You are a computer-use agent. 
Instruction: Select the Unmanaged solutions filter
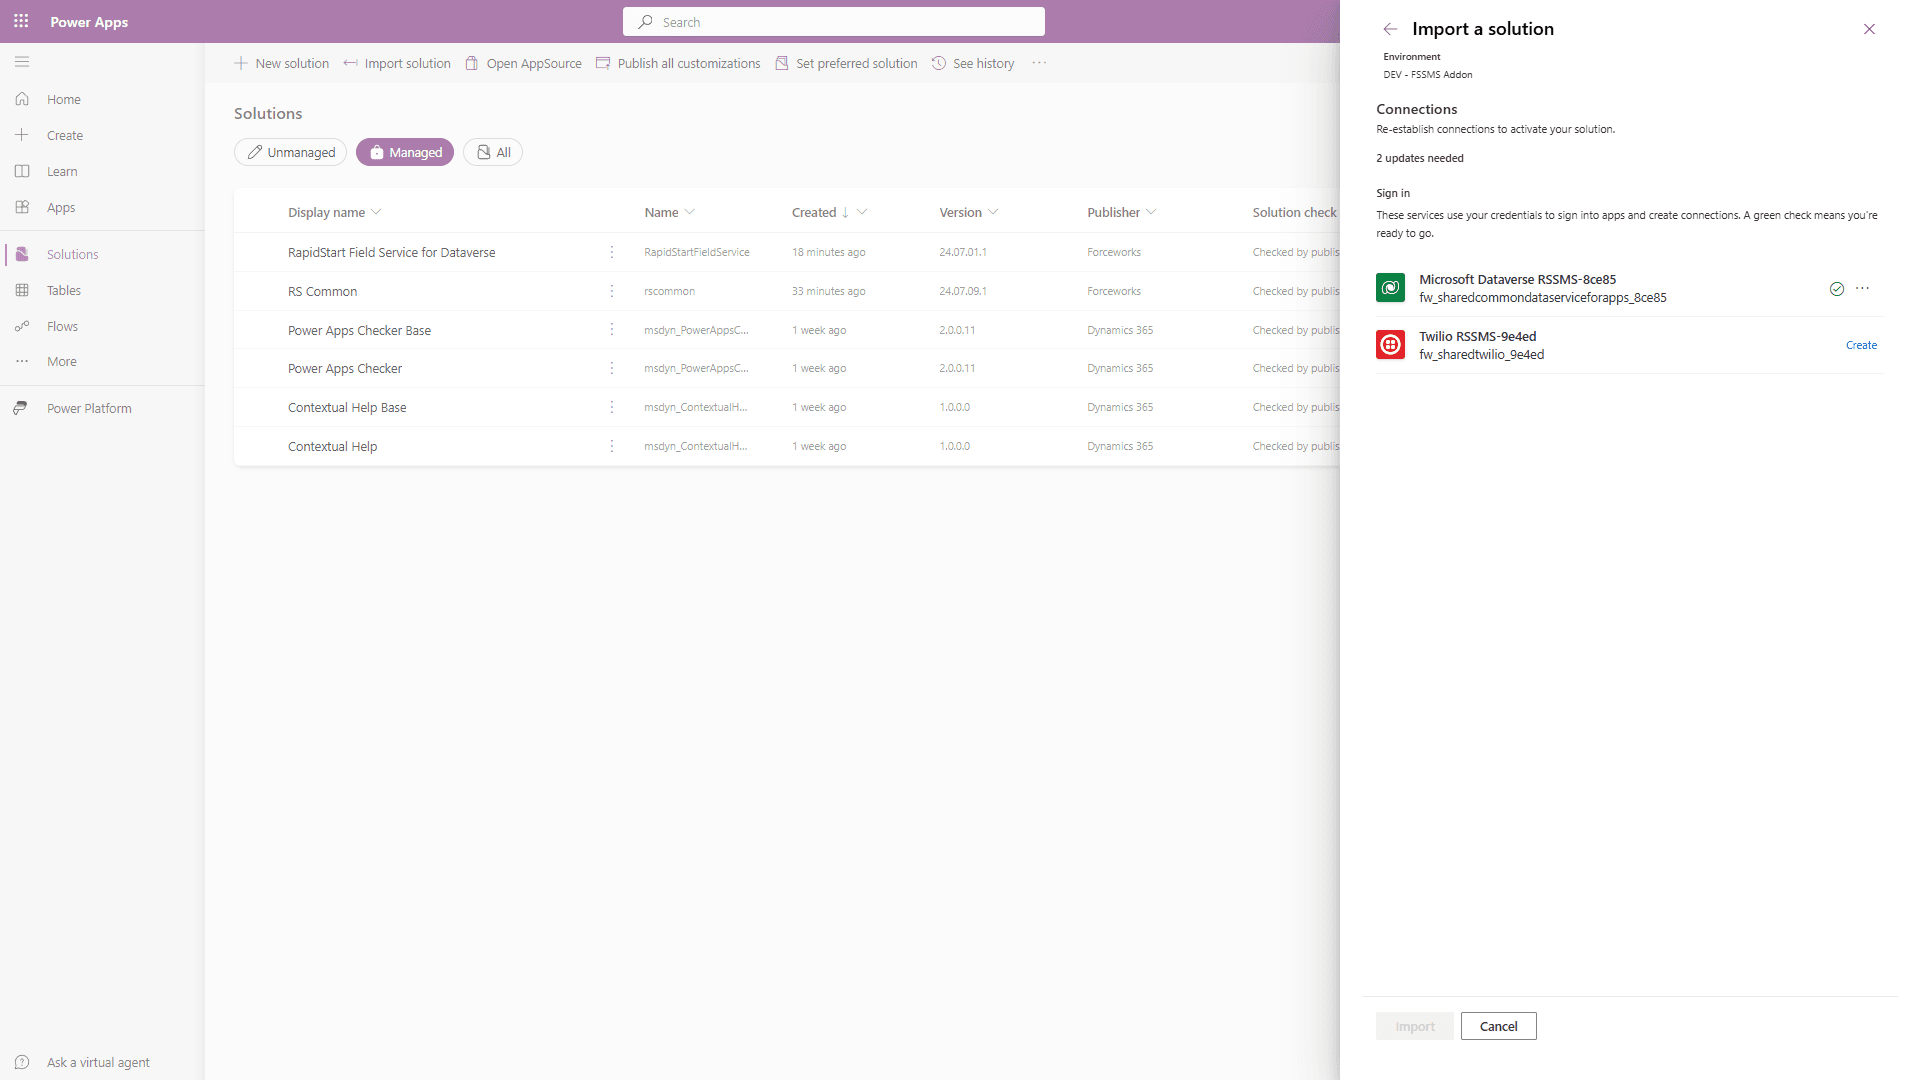point(290,152)
